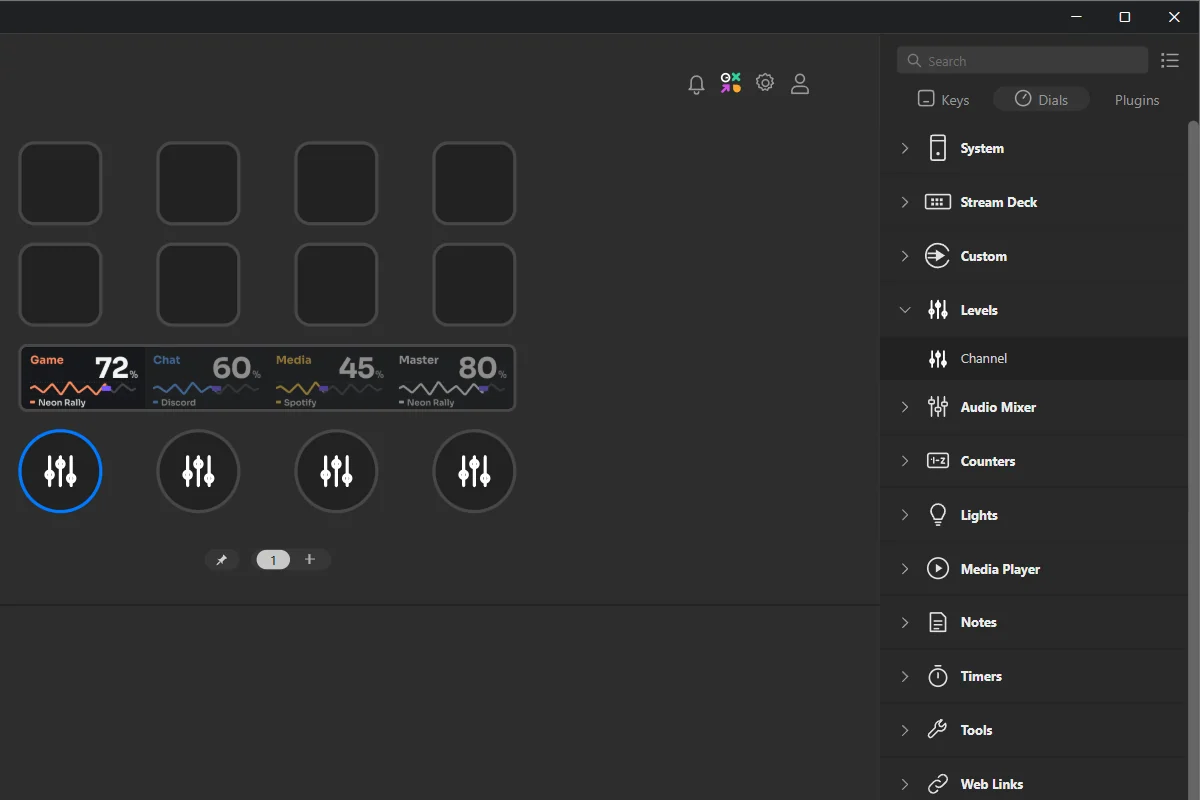Expand the Notes category chevron
This screenshot has width=1200, height=800.
coord(905,622)
